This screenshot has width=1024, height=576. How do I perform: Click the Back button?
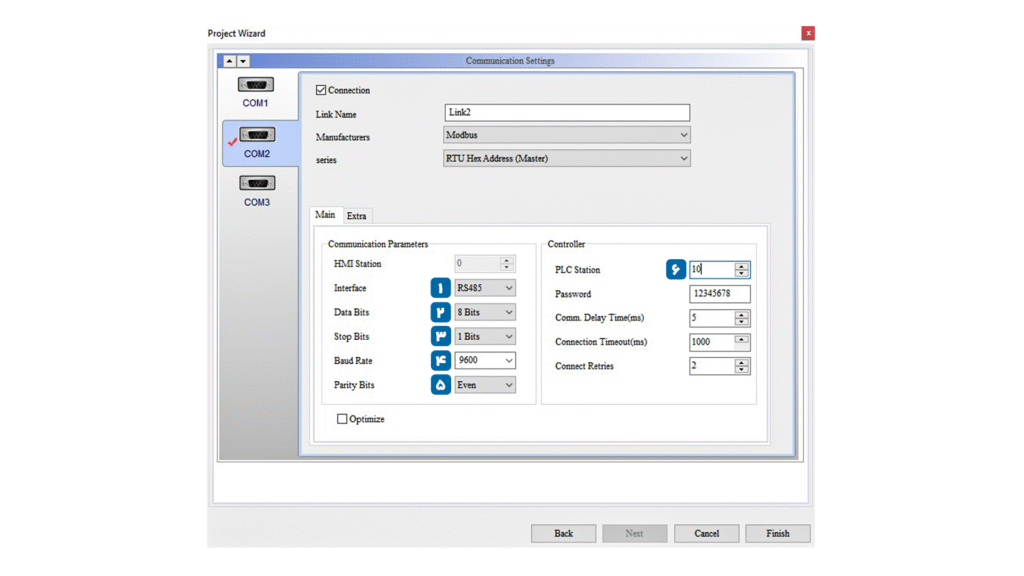pyautogui.click(x=563, y=534)
